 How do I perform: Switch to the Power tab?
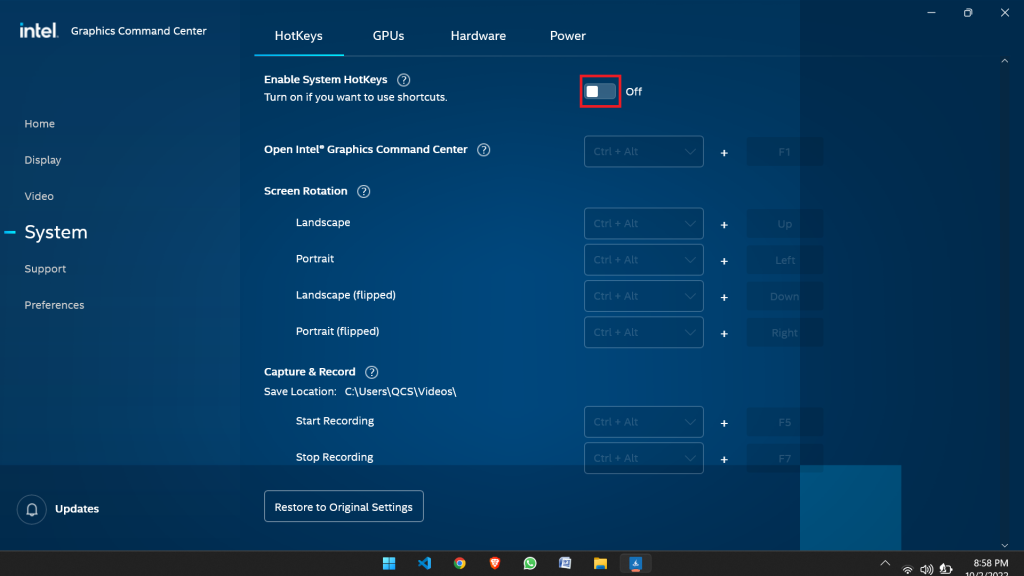568,36
